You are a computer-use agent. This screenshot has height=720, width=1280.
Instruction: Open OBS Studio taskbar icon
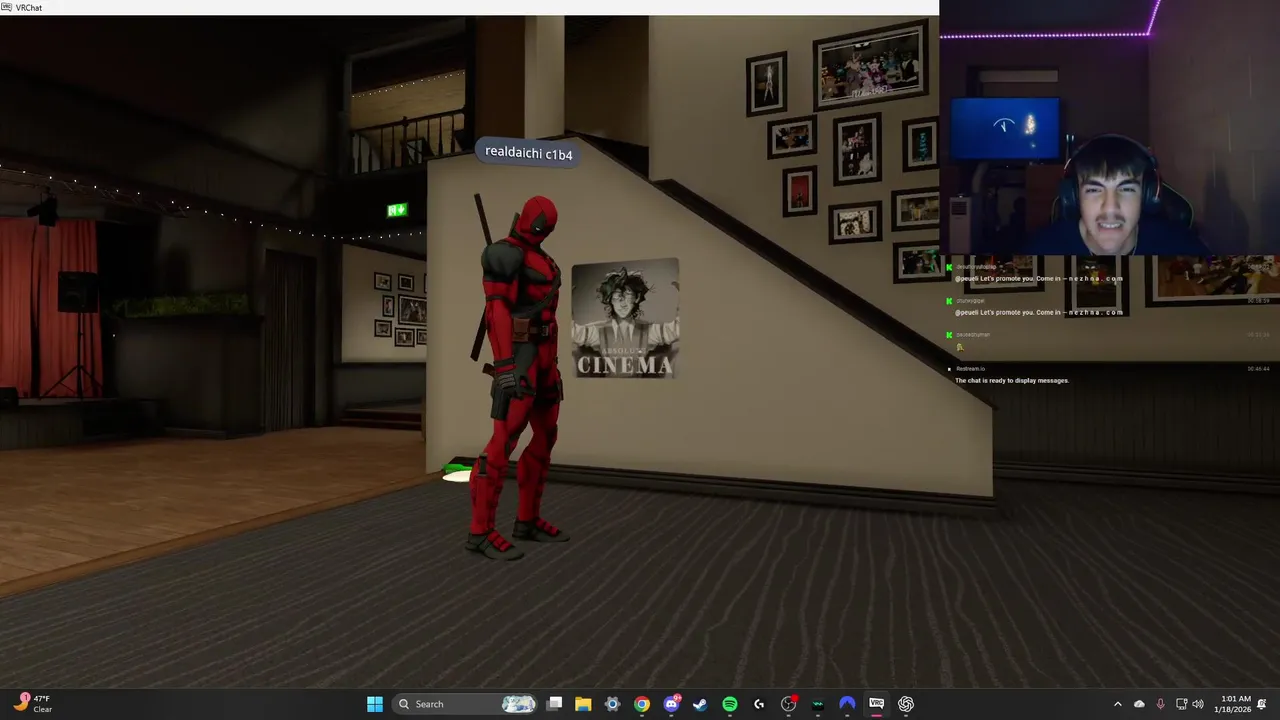pyautogui.click(x=789, y=704)
